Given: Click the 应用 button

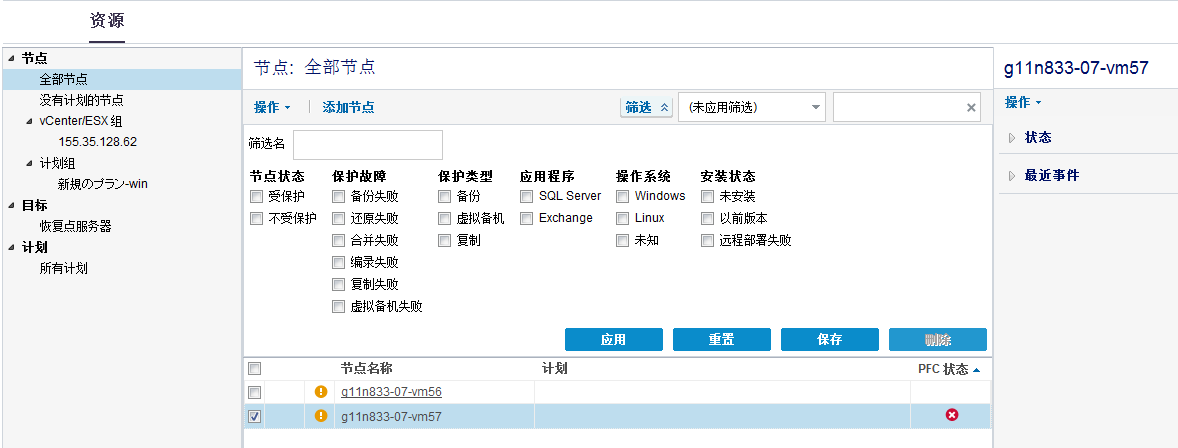Looking at the screenshot, I should tap(613, 340).
